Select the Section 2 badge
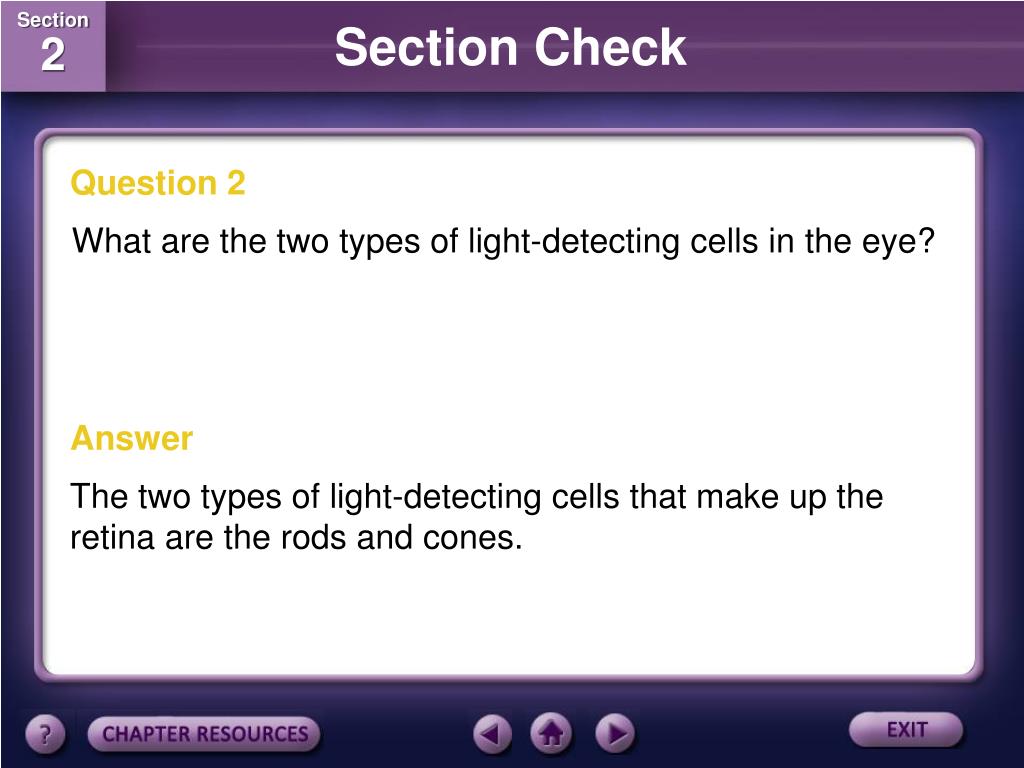Viewport: 1024px width, 768px height. pos(53,46)
